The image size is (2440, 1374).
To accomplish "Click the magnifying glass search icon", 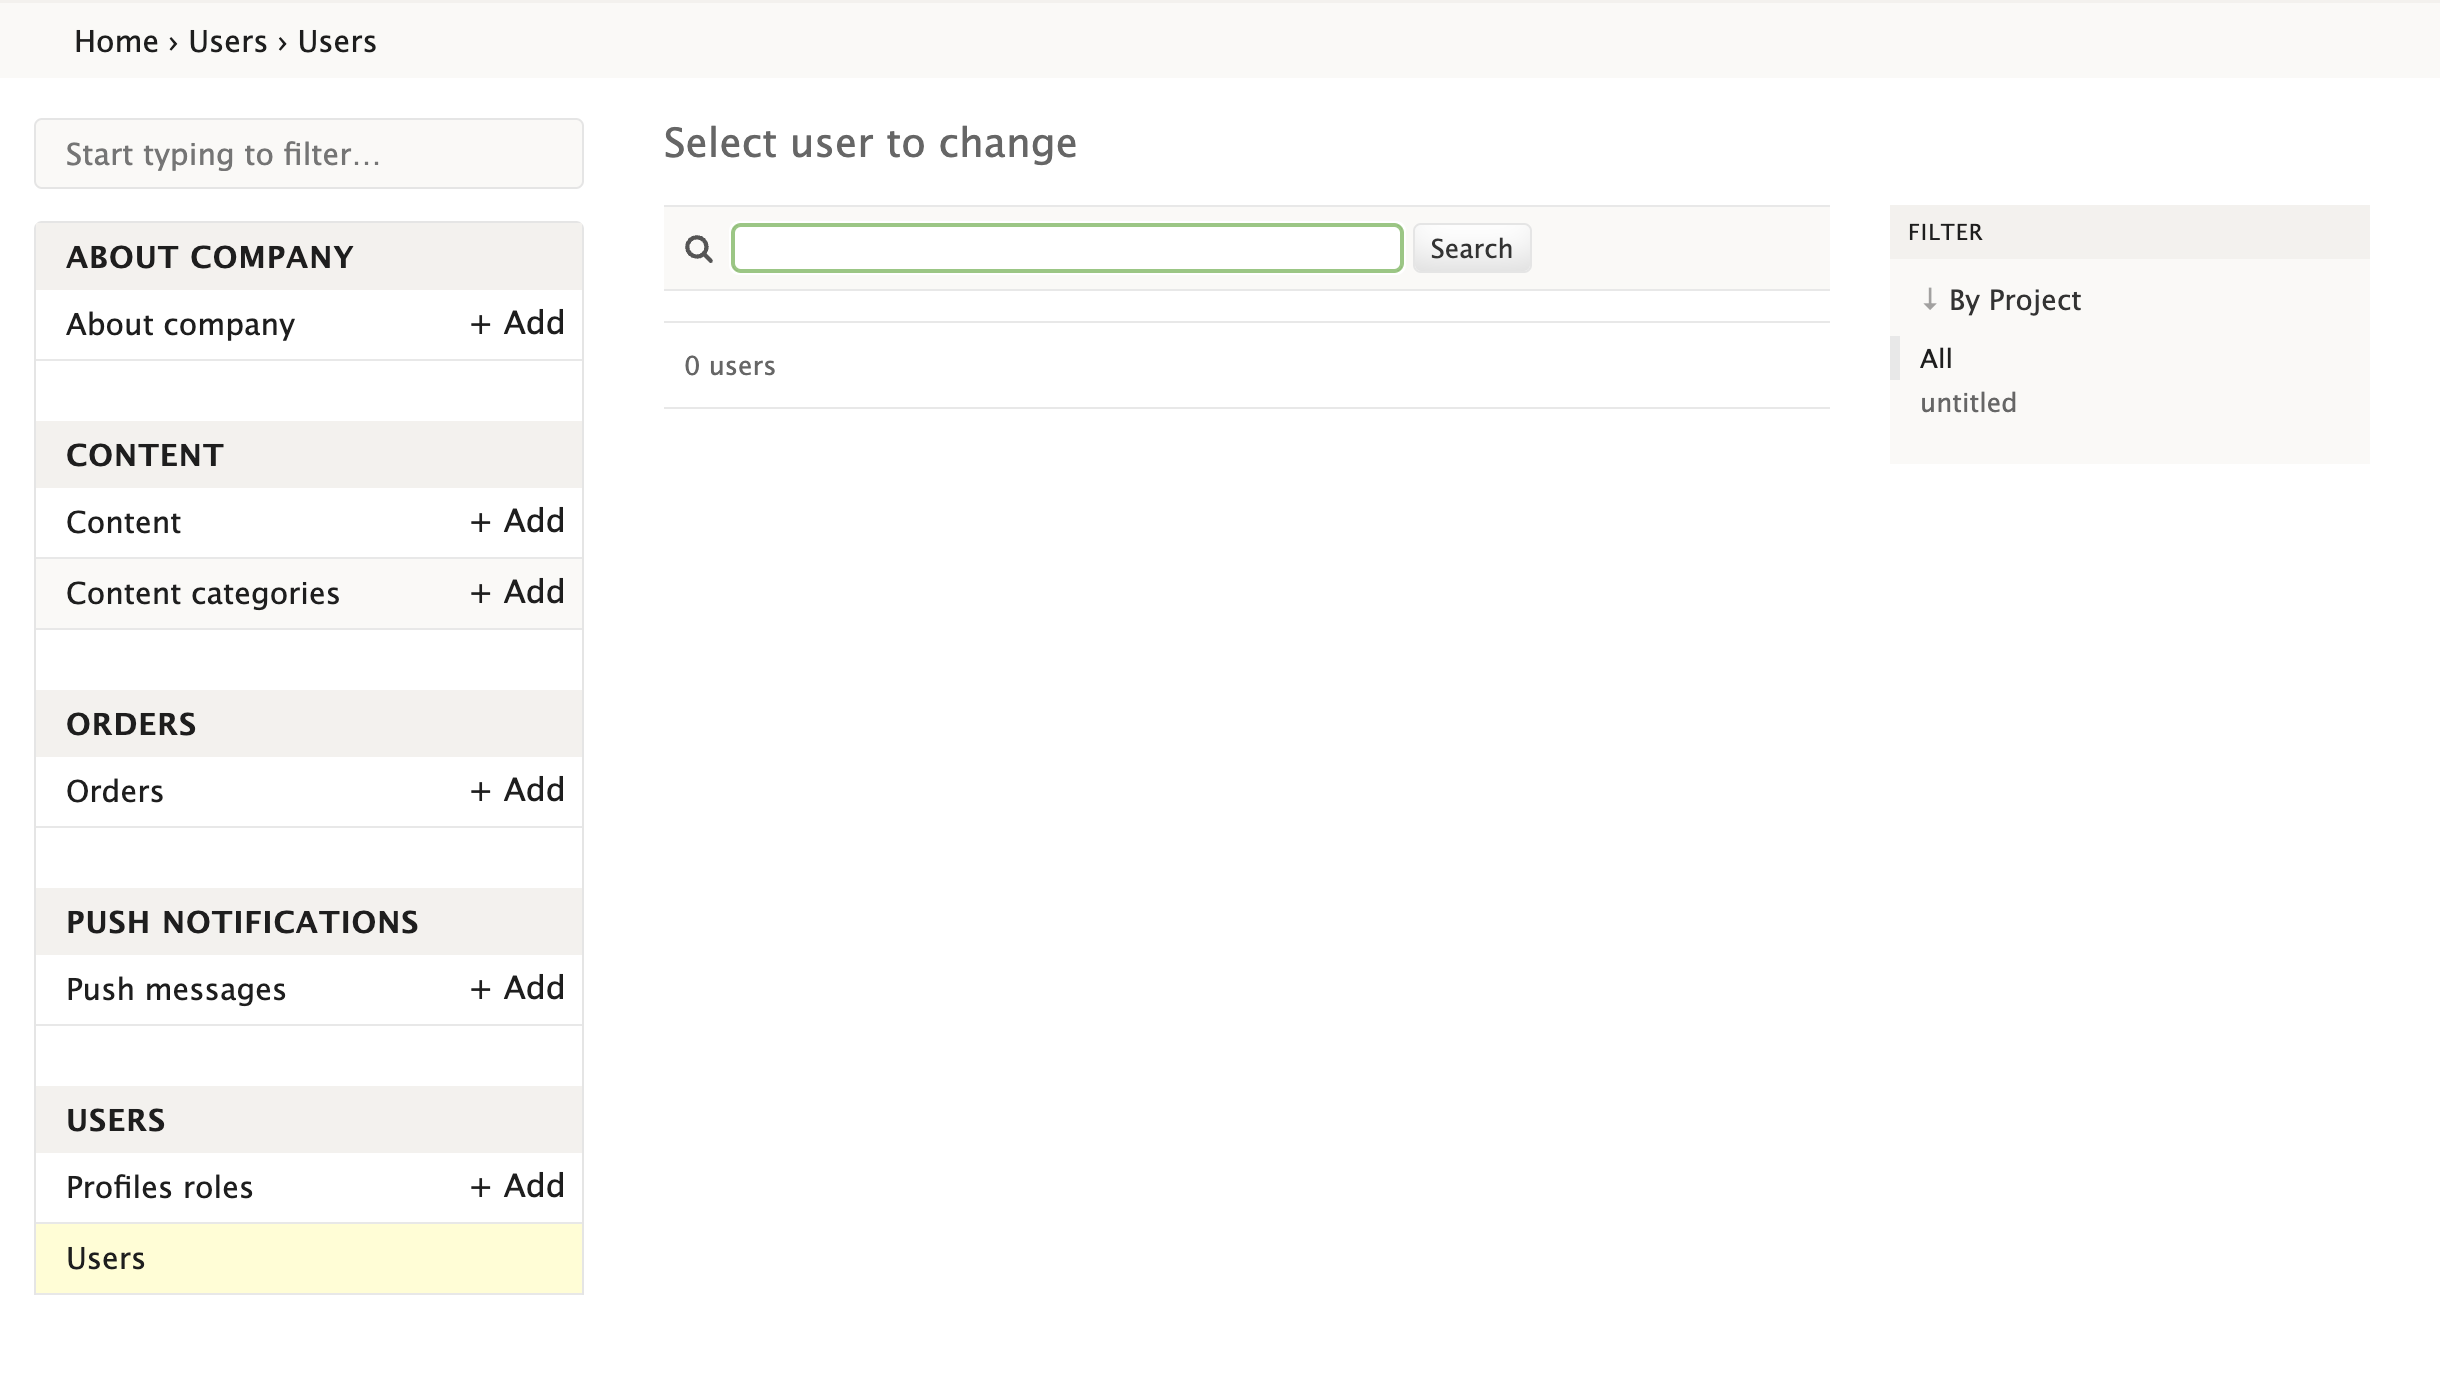I will click(x=699, y=249).
